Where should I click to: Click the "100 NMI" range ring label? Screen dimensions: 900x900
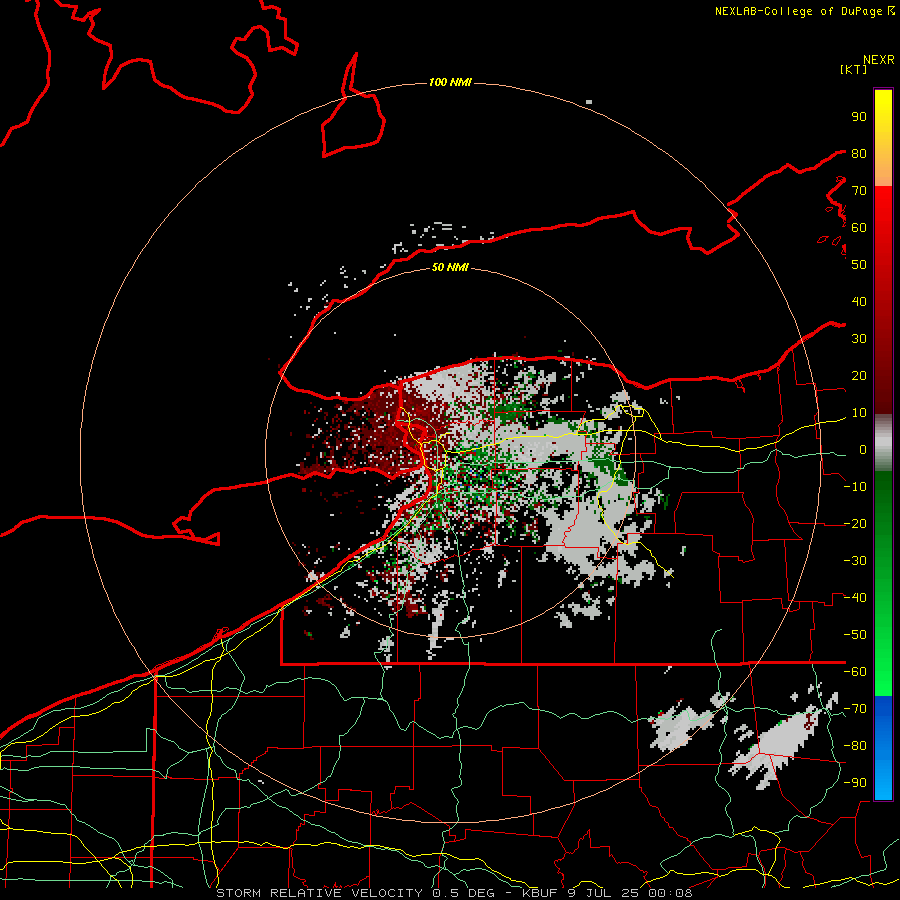(451, 83)
